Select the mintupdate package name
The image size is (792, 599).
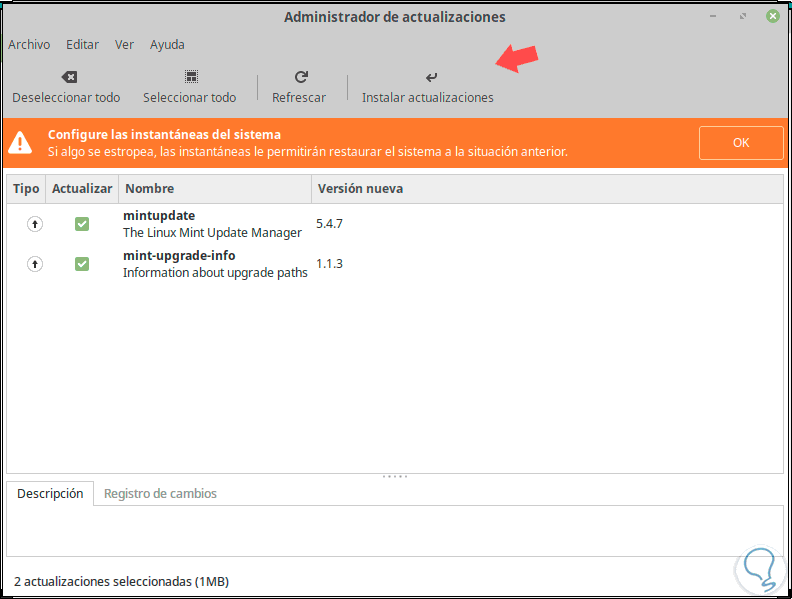pos(159,216)
